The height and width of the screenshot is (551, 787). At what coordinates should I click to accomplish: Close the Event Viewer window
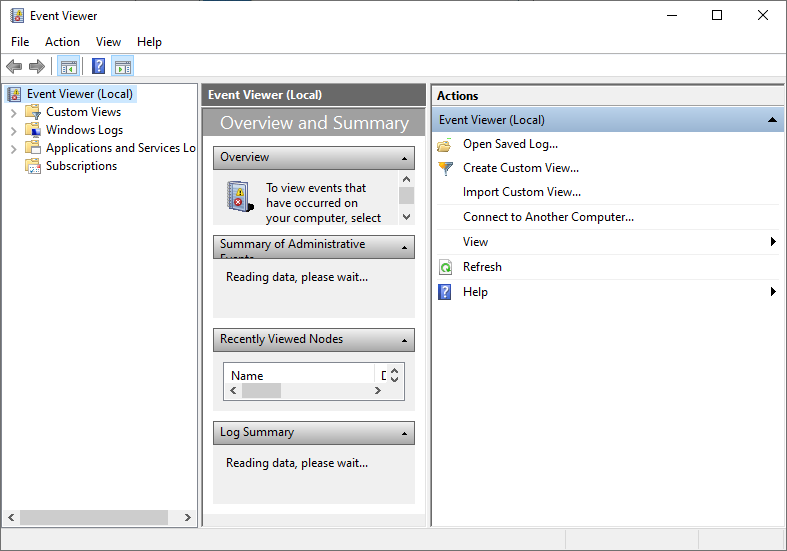tap(763, 16)
